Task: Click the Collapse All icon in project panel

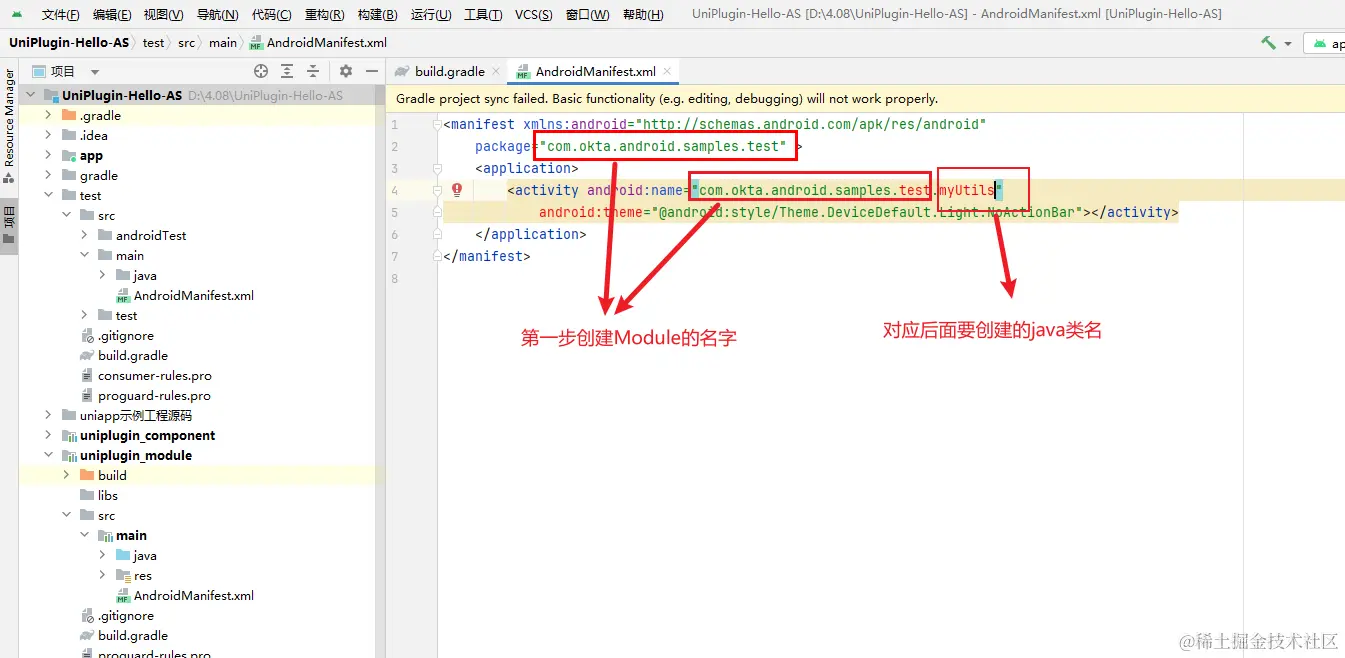Action: [313, 71]
